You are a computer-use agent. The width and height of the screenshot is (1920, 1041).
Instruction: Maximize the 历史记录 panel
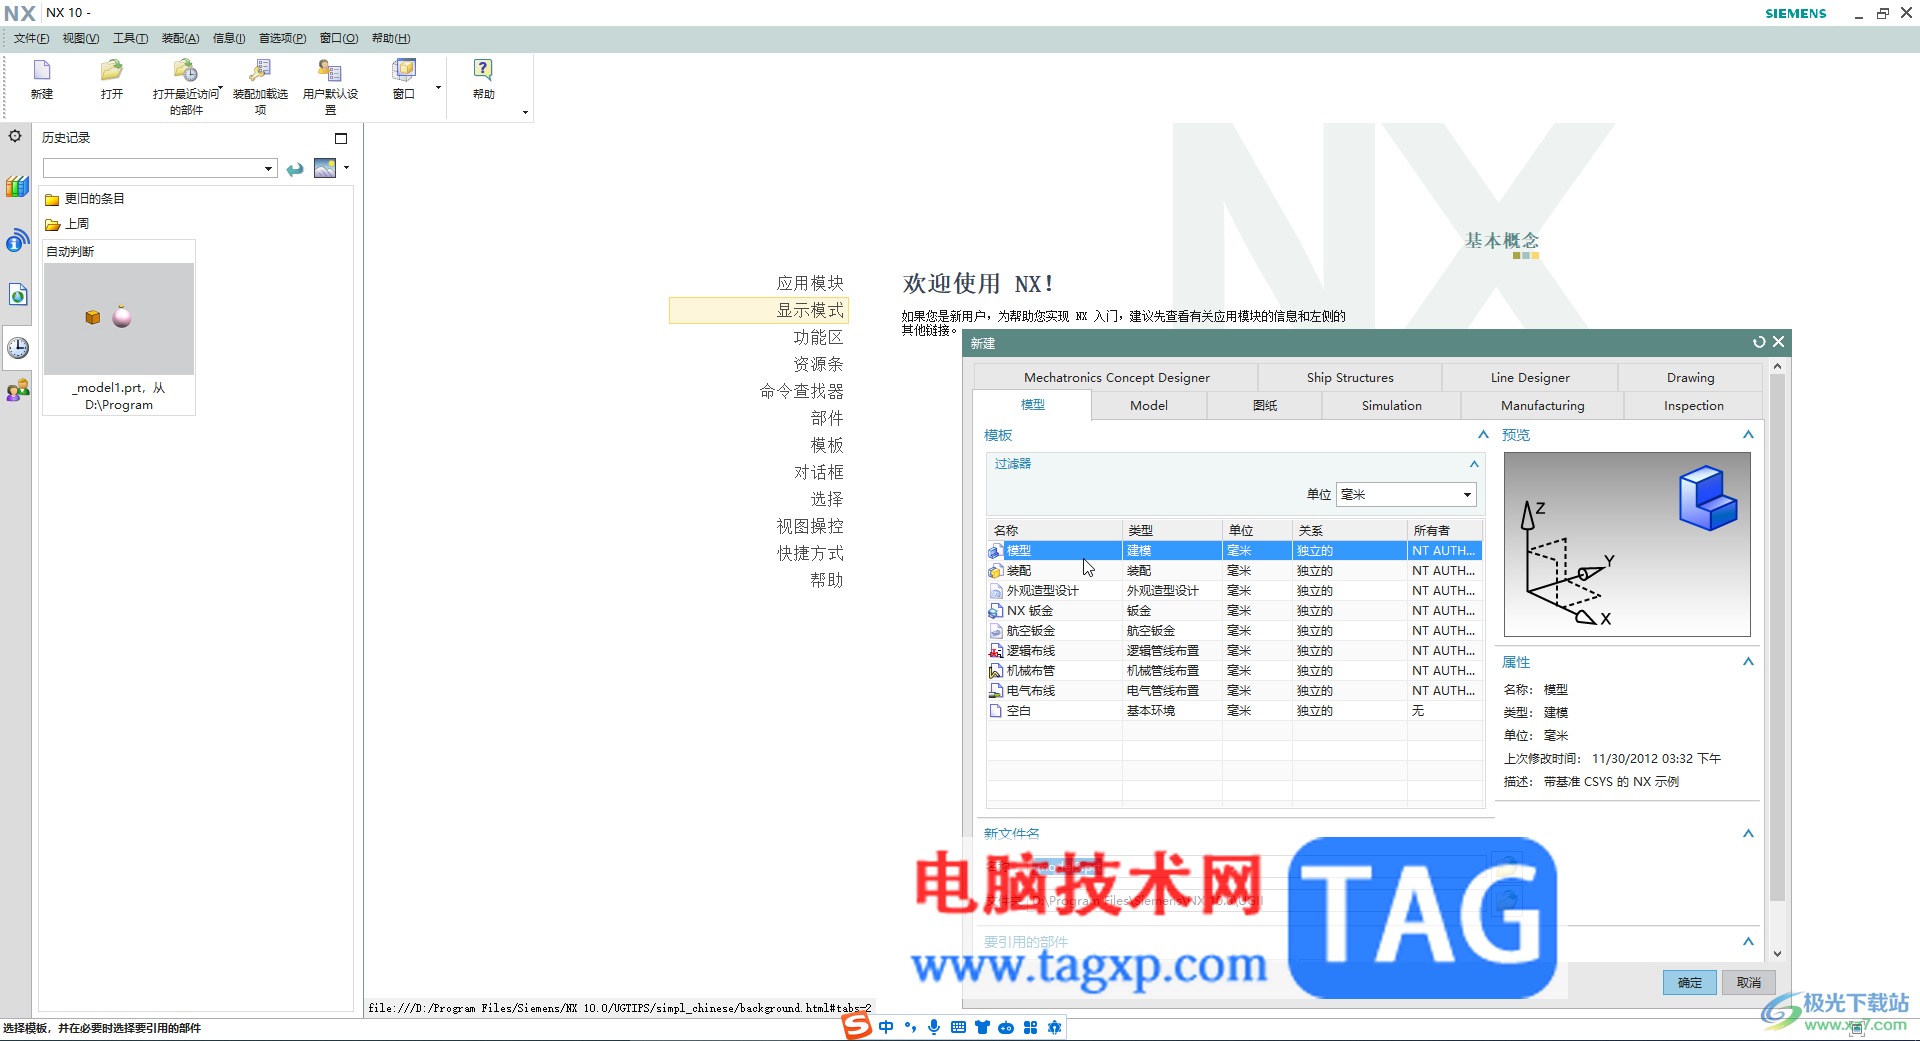pos(341,138)
